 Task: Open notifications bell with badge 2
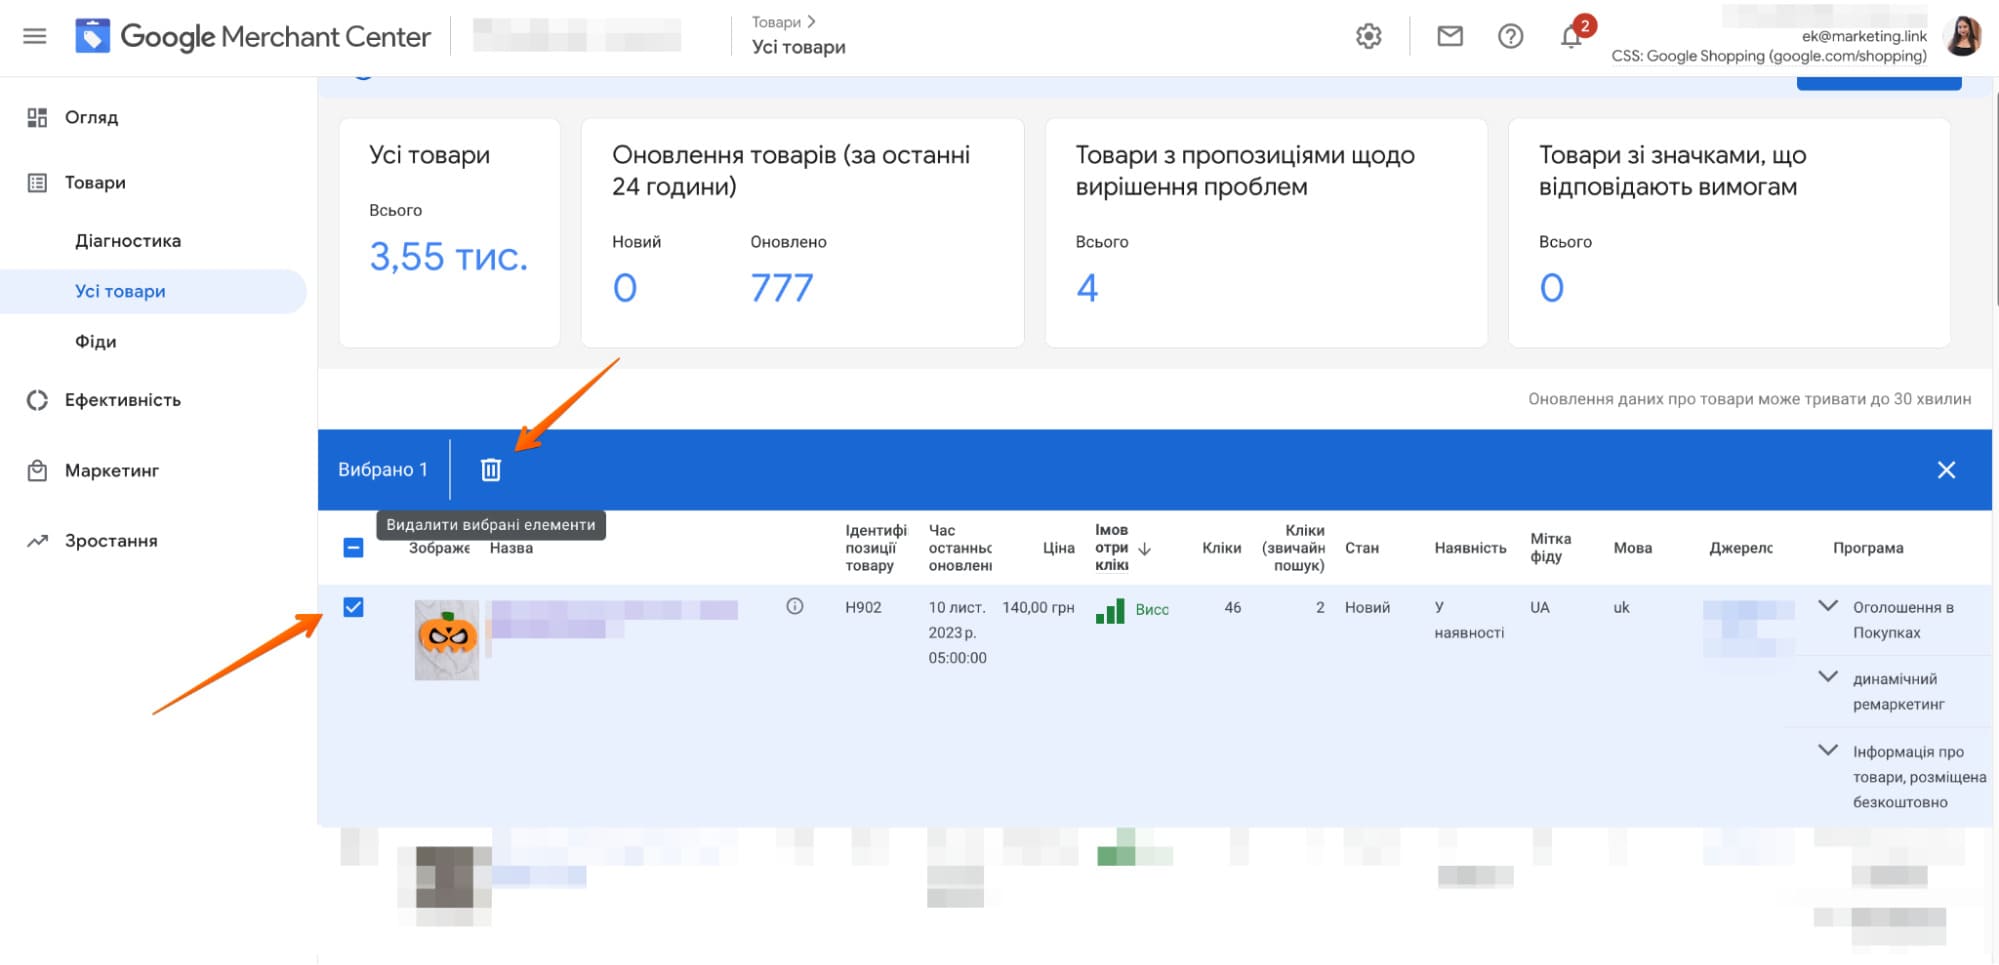click(x=1570, y=38)
